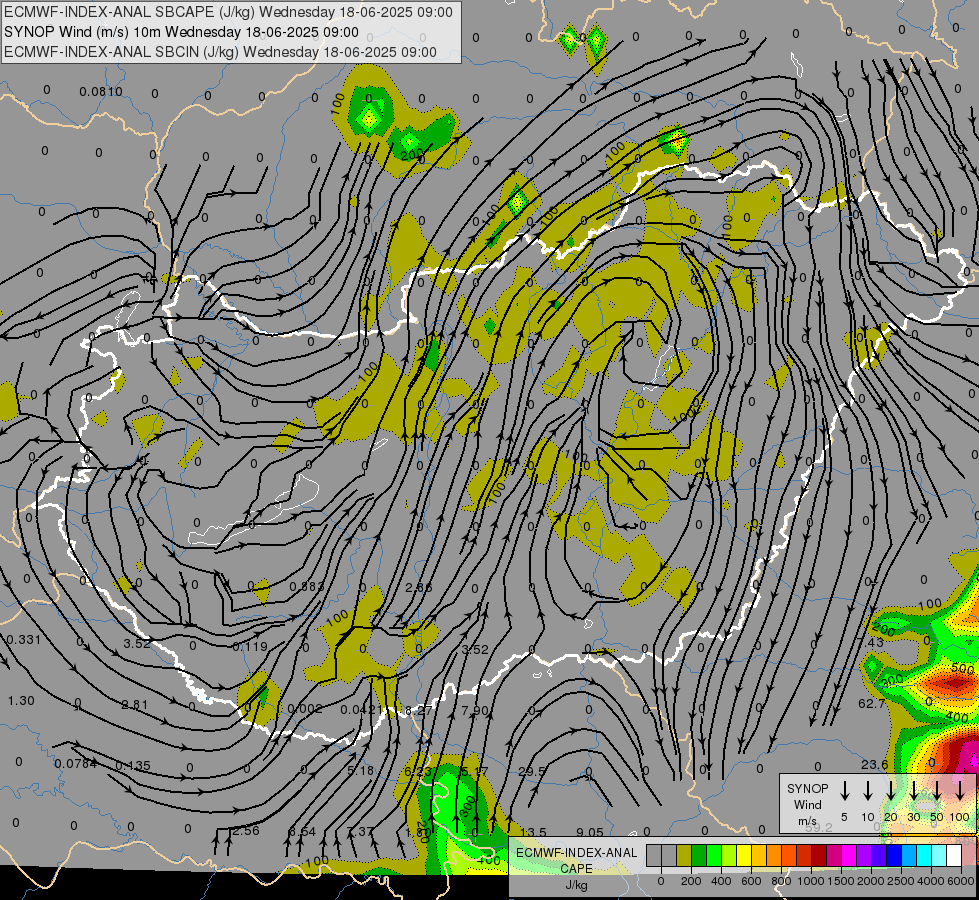The height and width of the screenshot is (900, 979).
Task: Click the 0.331 value on the map
Action: pos(24,640)
